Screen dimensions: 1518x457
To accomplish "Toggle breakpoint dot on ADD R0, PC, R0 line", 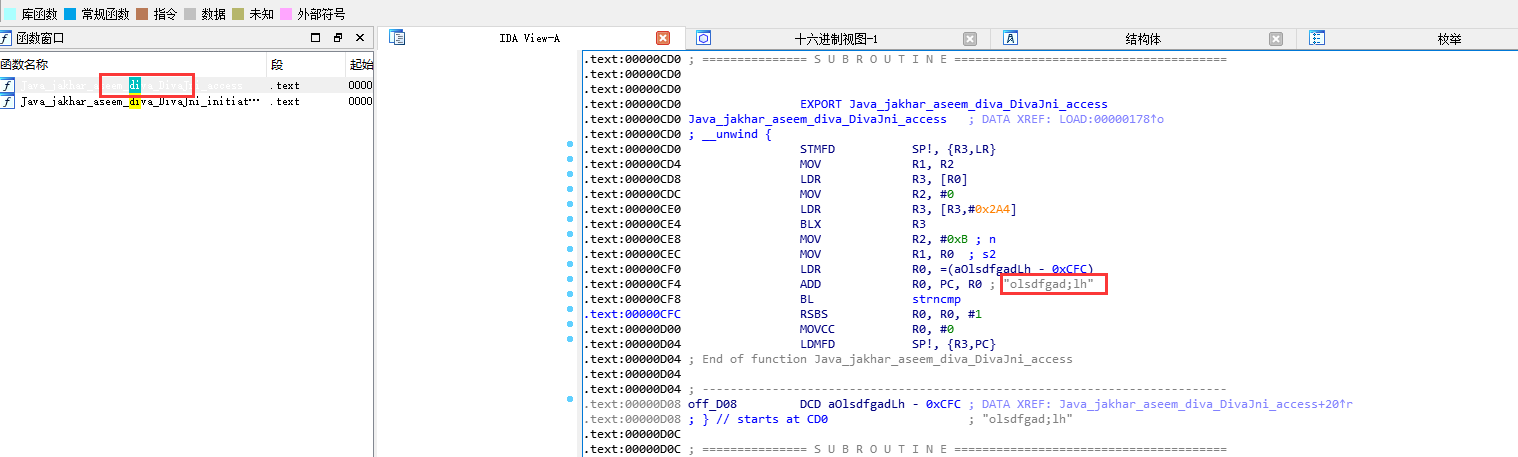I will click(570, 280).
